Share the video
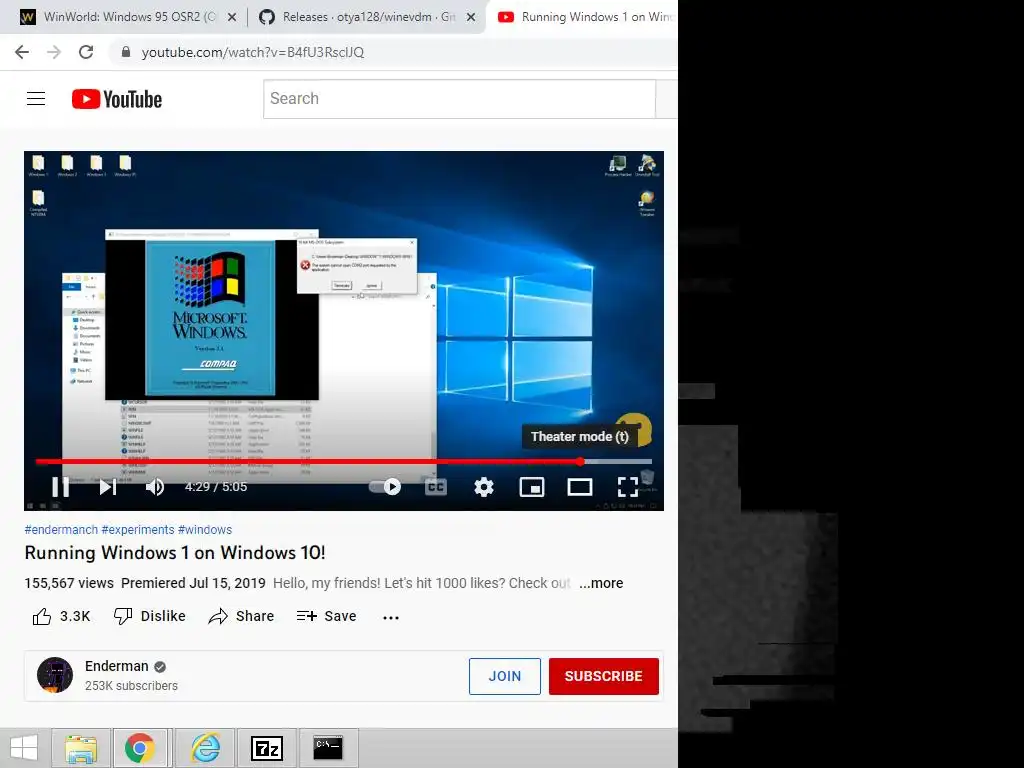The width and height of the screenshot is (1024, 768). point(241,616)
